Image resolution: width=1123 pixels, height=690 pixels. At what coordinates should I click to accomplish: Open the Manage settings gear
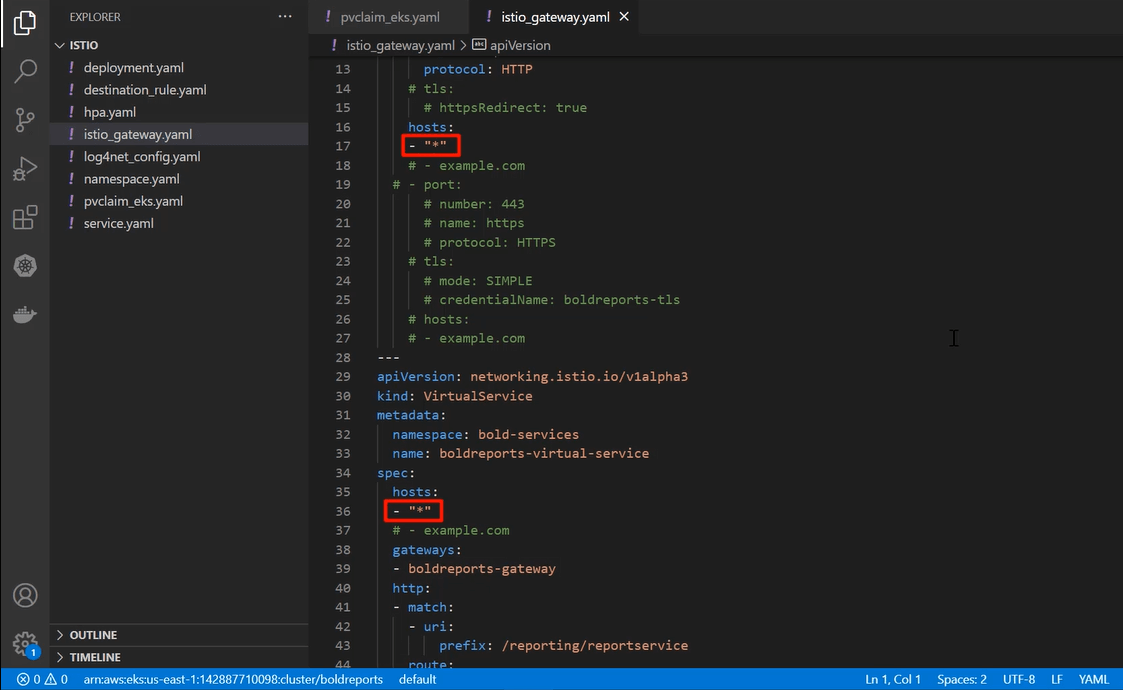(25, 643)
